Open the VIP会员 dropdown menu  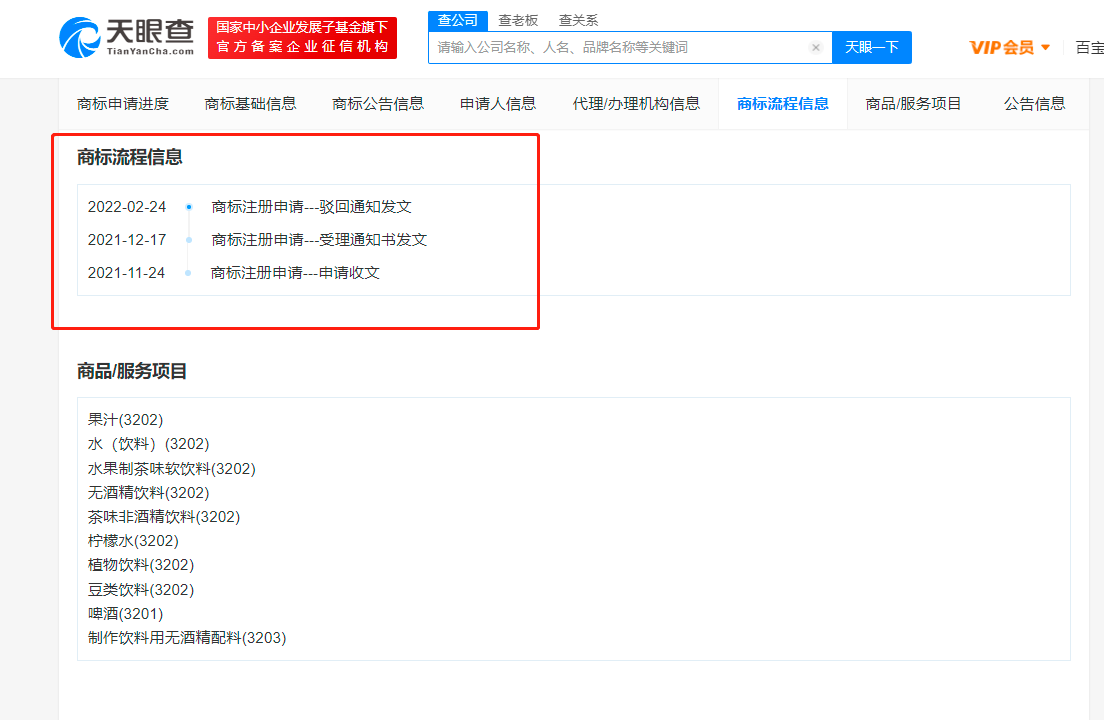click(1009, 47)
